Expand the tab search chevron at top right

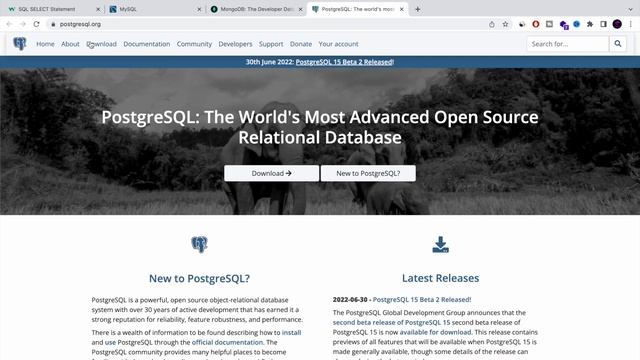pos(631,9)
